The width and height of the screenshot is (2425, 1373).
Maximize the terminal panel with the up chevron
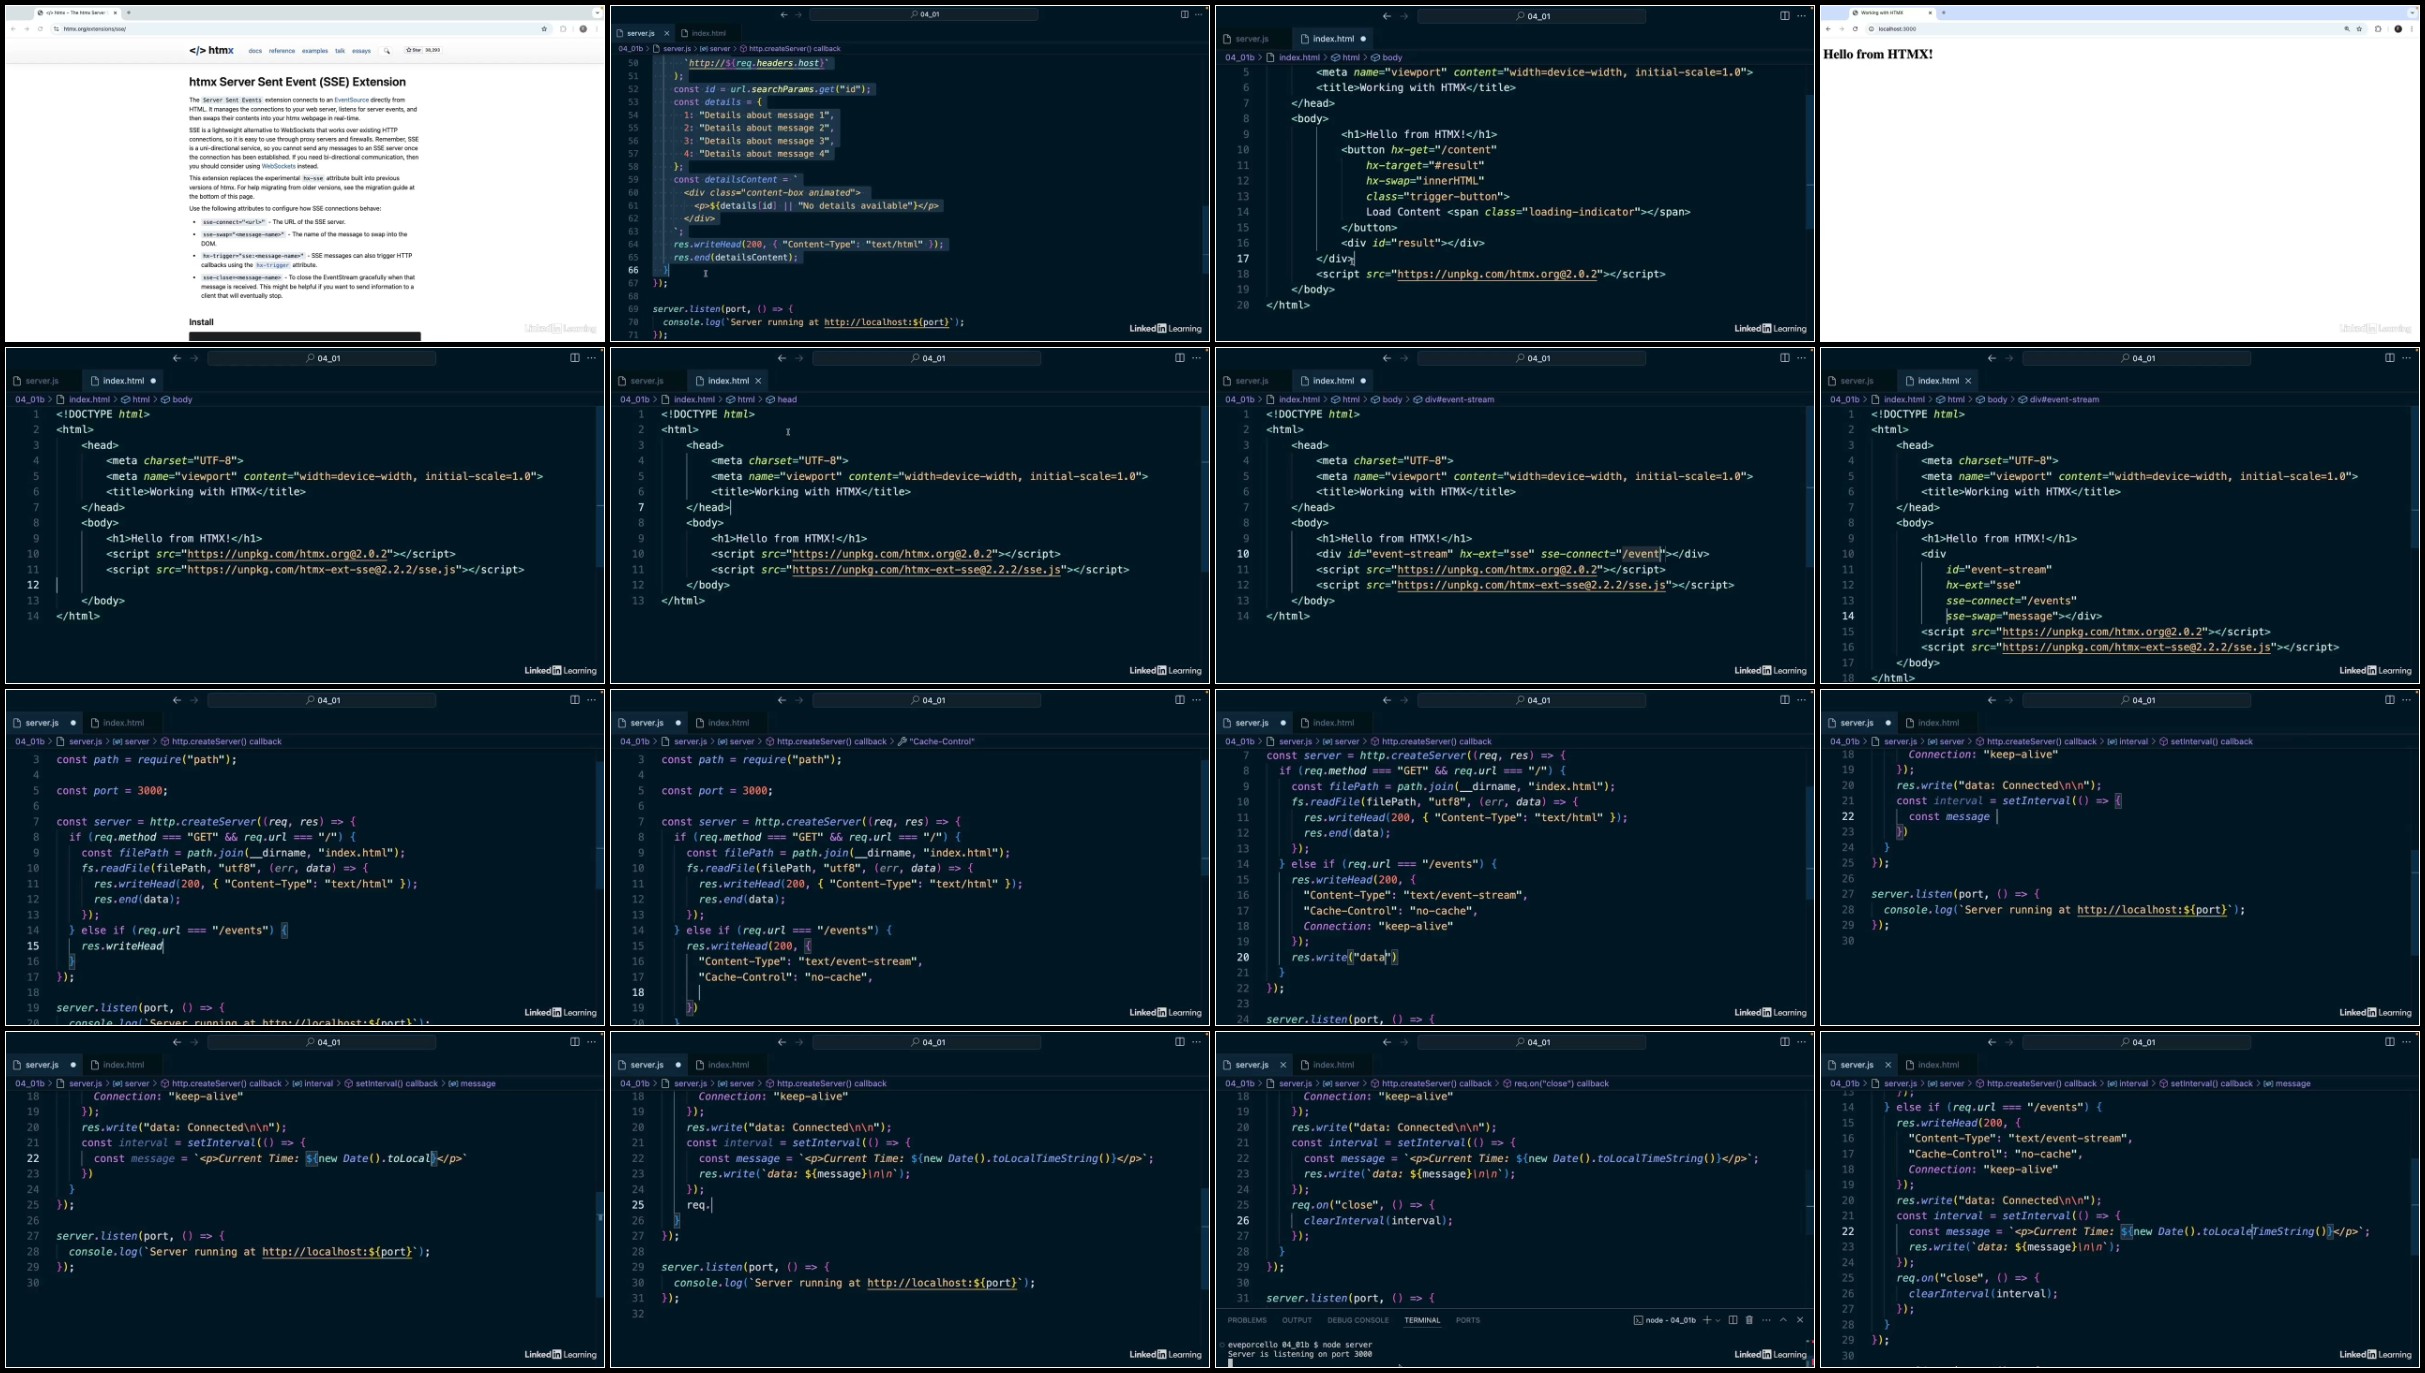click(1783, 1320)
